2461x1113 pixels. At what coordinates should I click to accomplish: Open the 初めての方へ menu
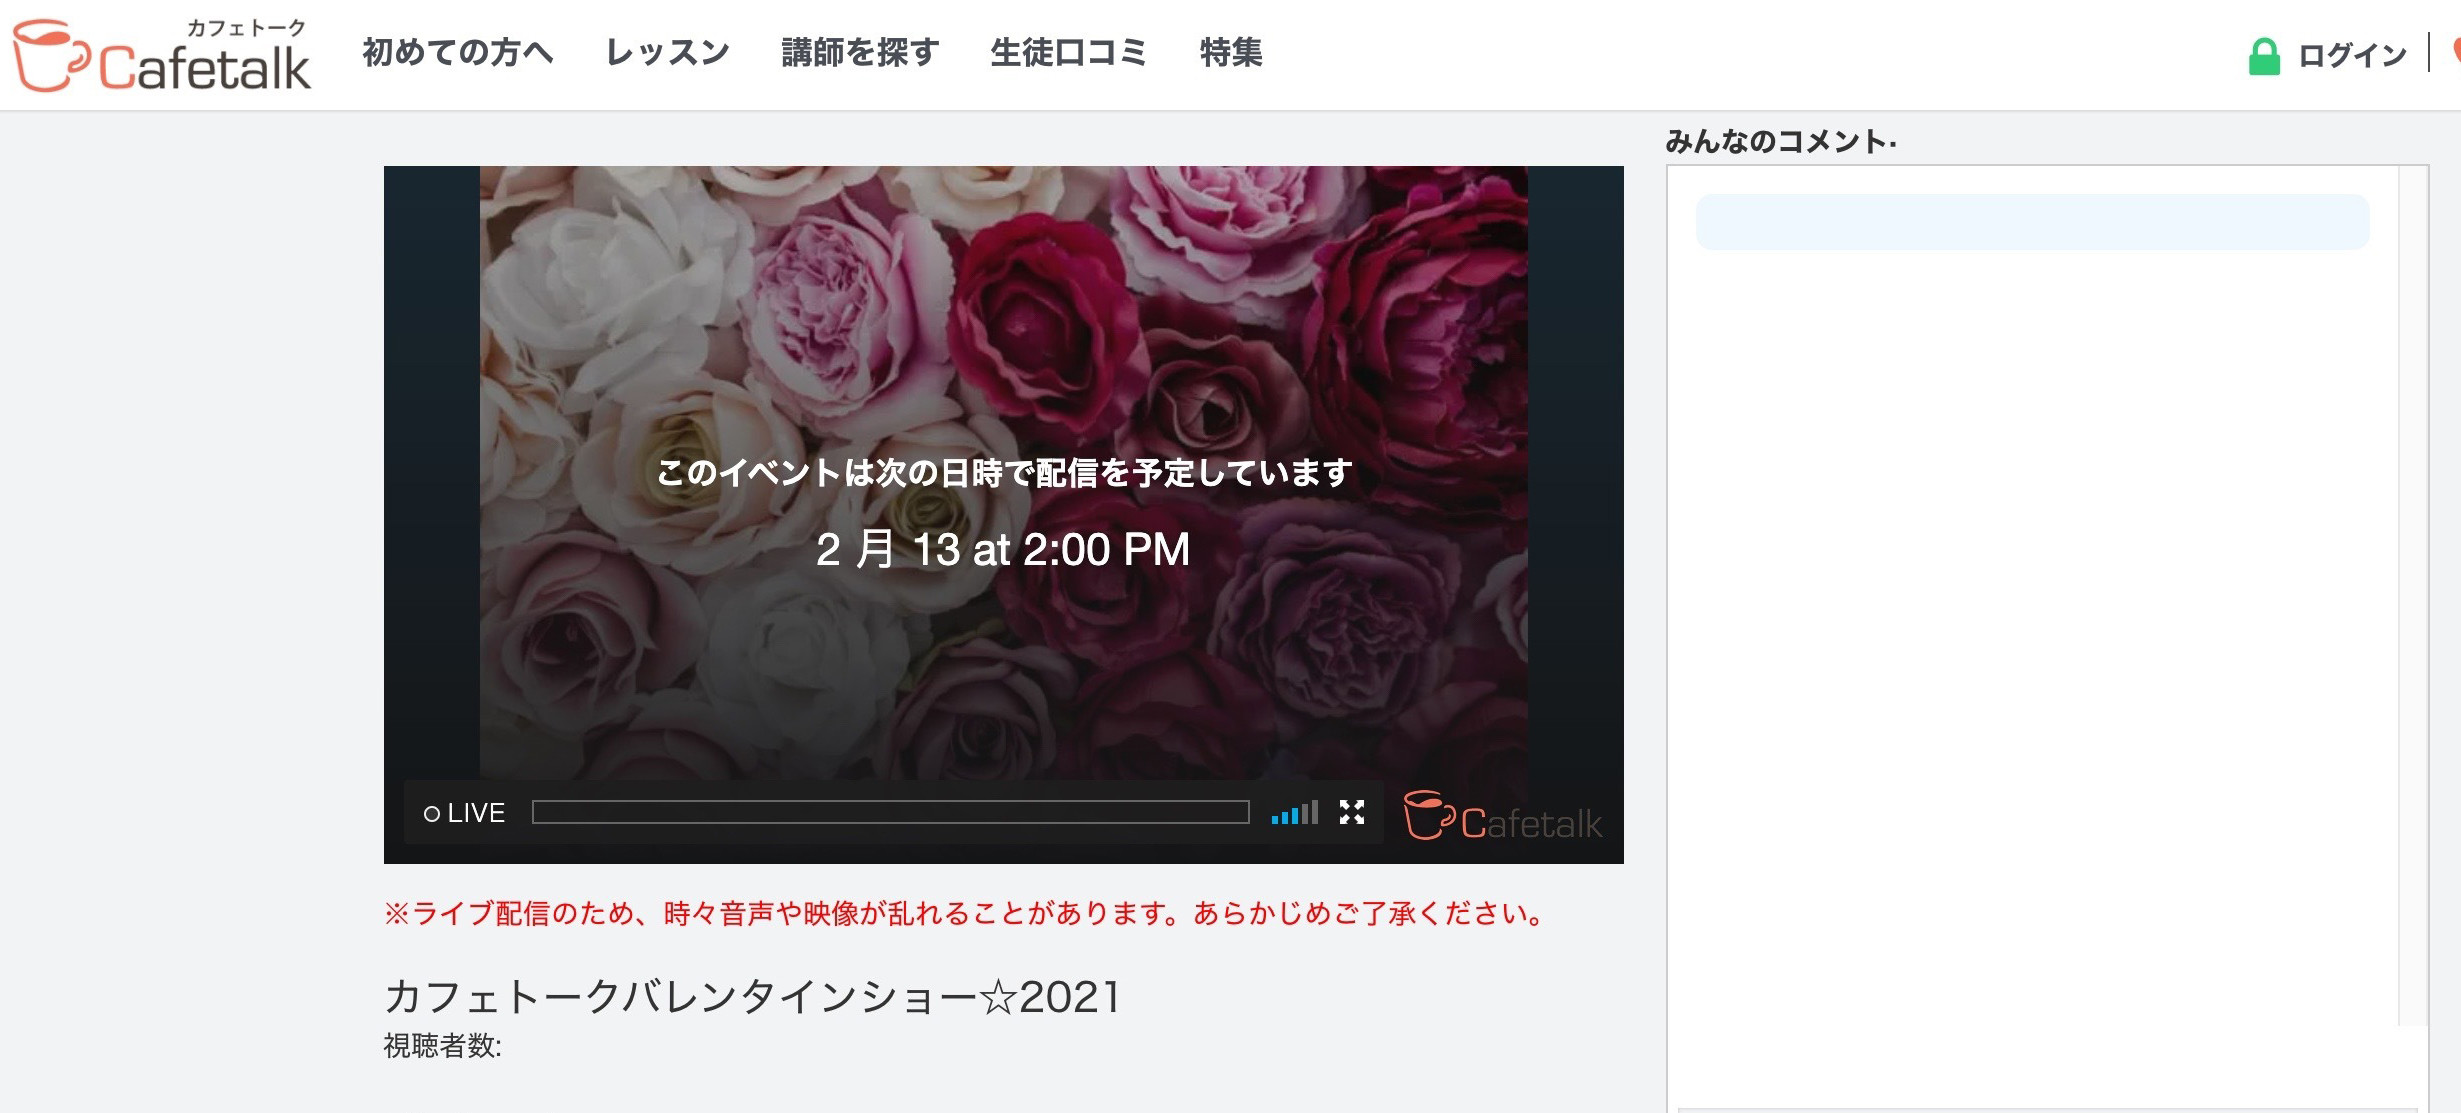tap(458, 53)
